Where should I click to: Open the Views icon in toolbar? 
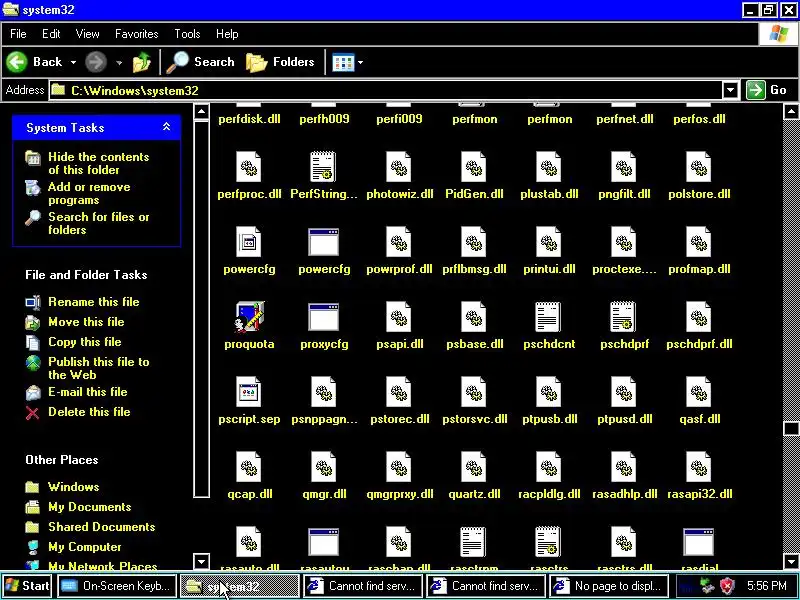tap(343, 63)
